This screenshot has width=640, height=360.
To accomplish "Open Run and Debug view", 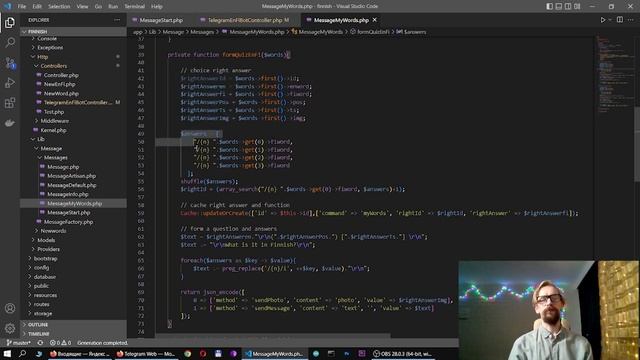I will pyautogui.click(x=10, y=82).
